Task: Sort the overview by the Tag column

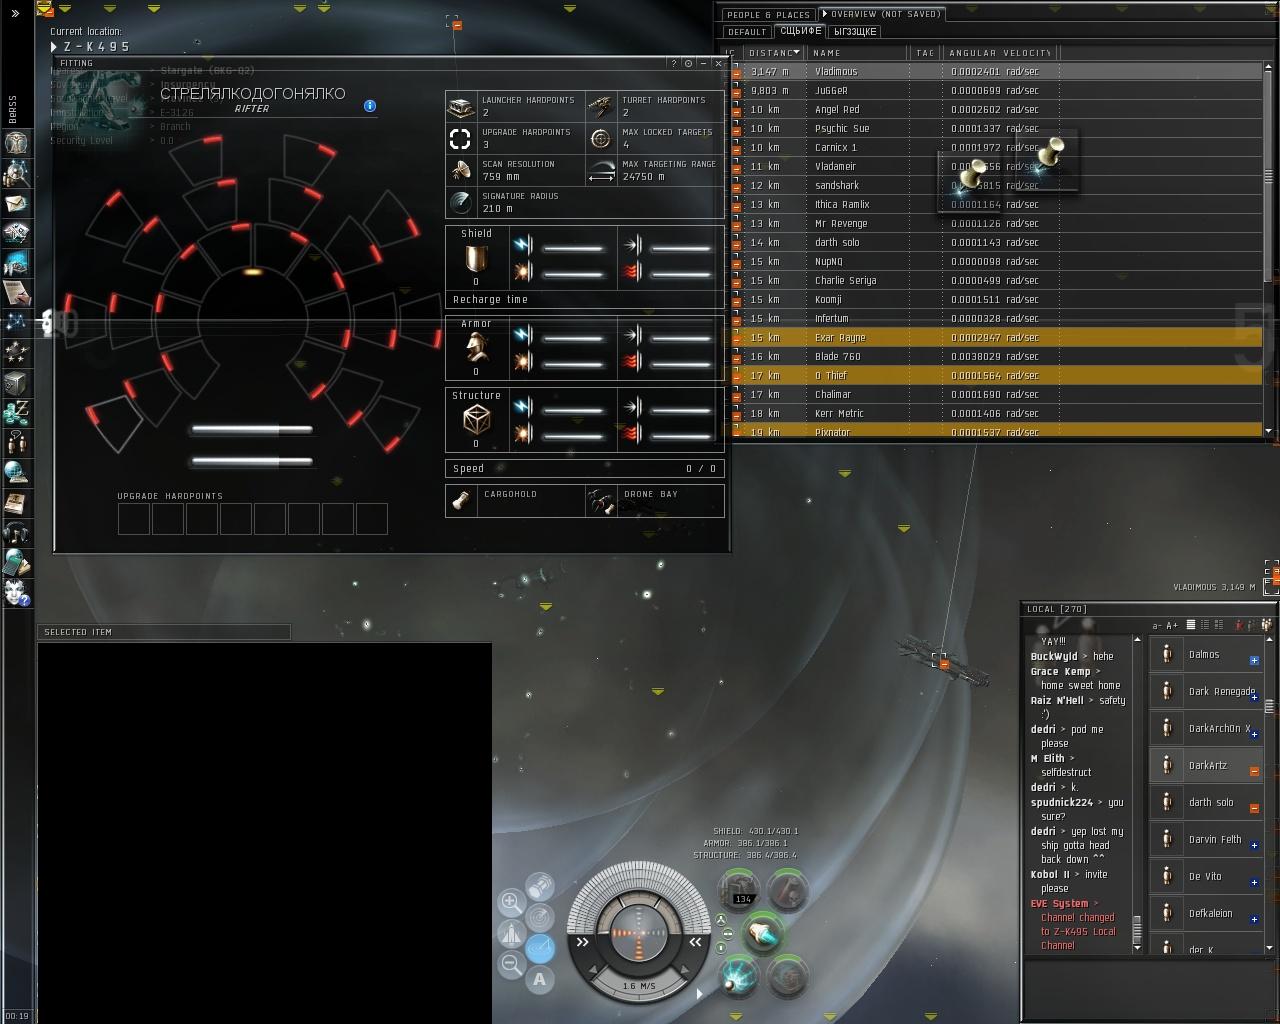Action: tap(925, 53)
